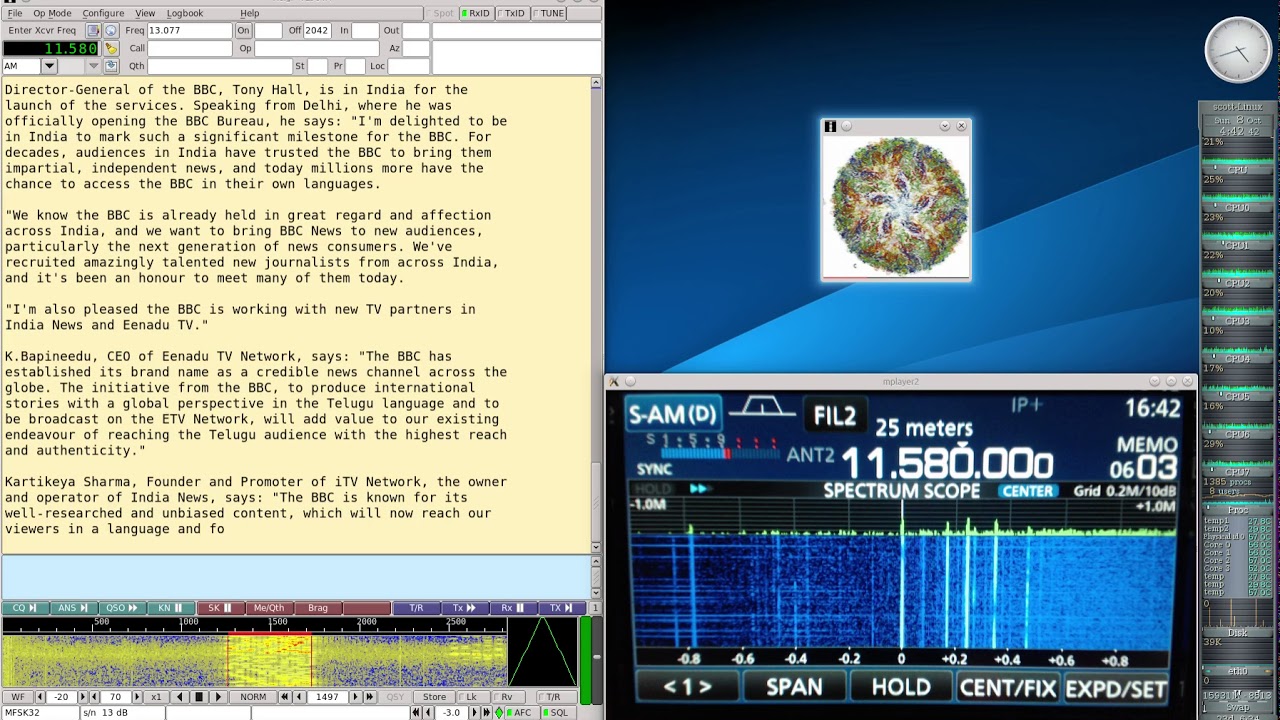This screenshot has width=1280, height=720.
Task: Click the broom clear-QSO icon next to Call
Action: point(111,48)
